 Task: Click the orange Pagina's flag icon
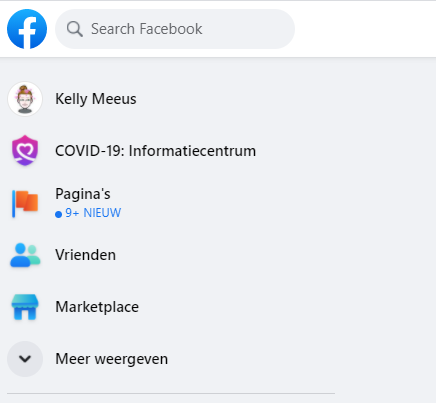point(25,203)
